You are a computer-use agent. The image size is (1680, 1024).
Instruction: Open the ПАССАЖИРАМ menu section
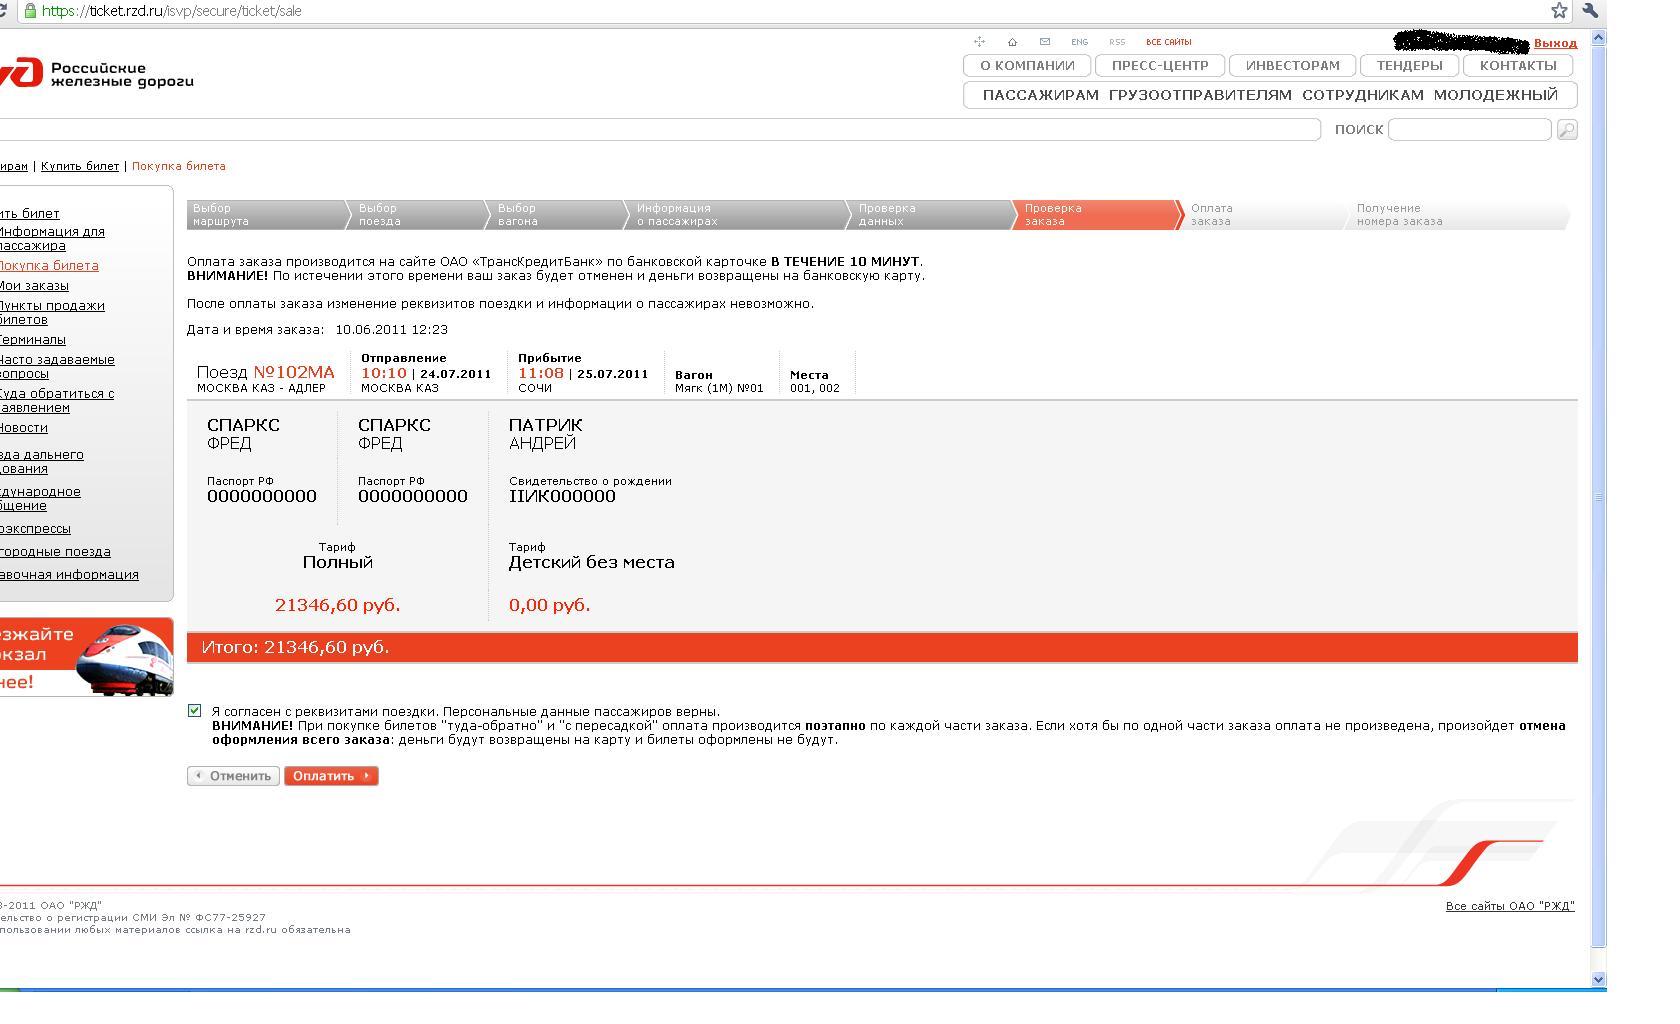[1040, 95]
